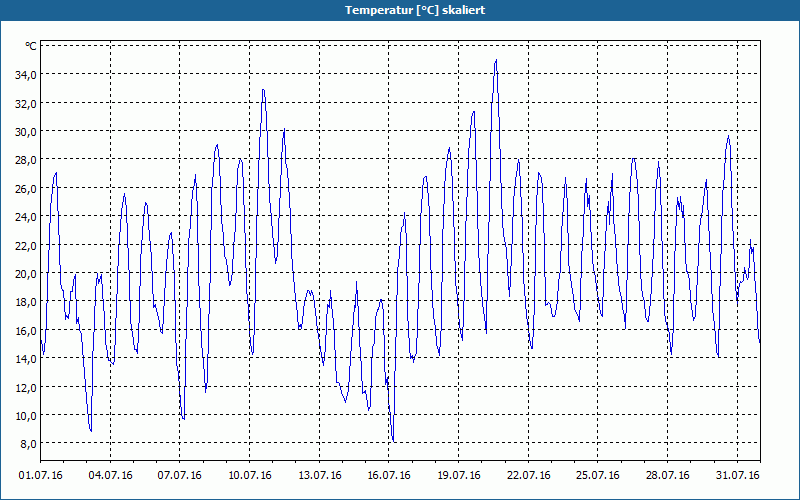Select the 25.07.16 date on the x-axis
The width and height of the screenshot is (800, 500).
[x=598, y=476]
